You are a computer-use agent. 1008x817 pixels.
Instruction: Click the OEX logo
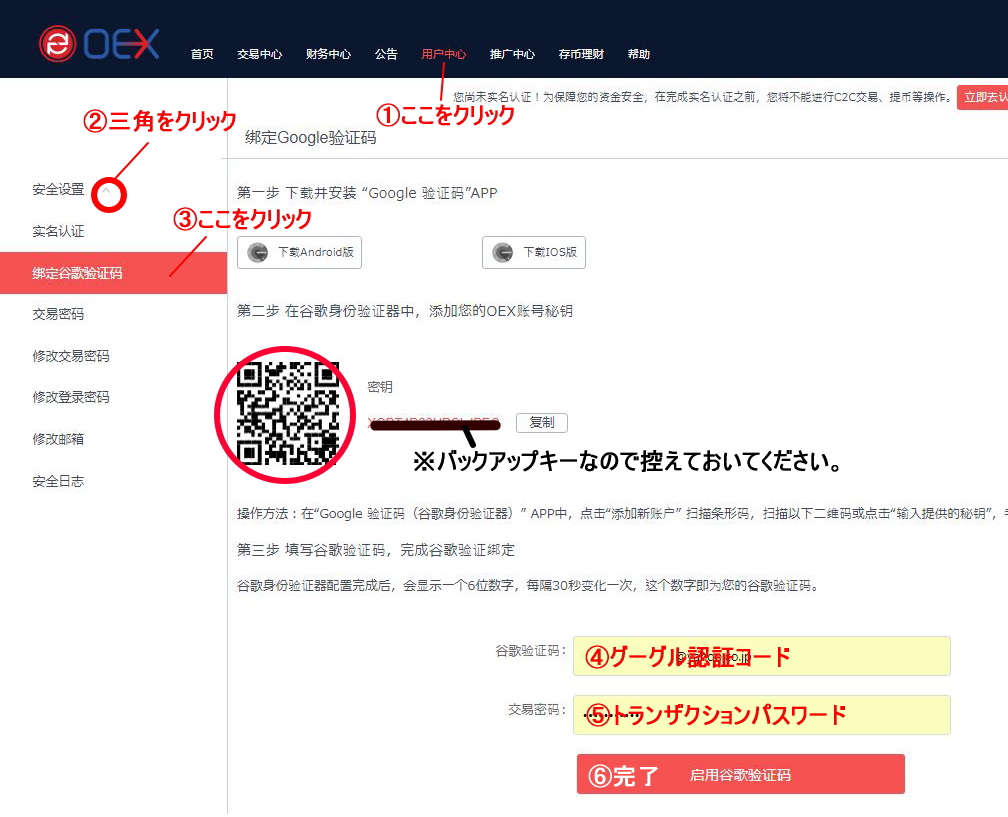click(98, 43)
